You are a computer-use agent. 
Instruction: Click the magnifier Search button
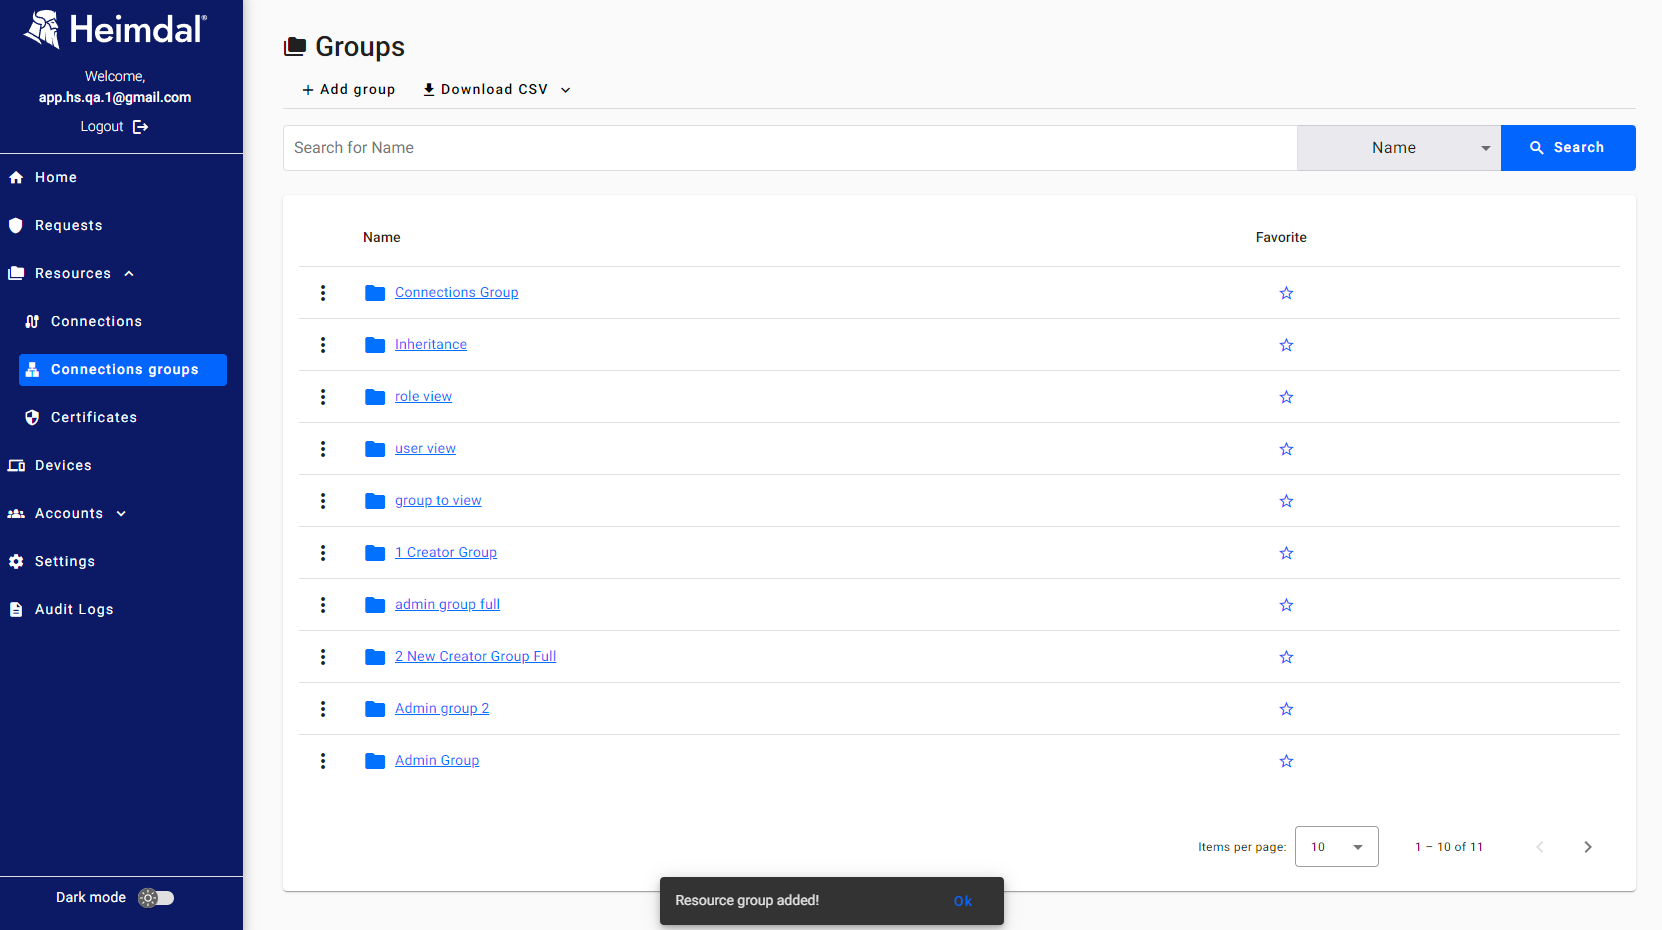[1567, 148]
